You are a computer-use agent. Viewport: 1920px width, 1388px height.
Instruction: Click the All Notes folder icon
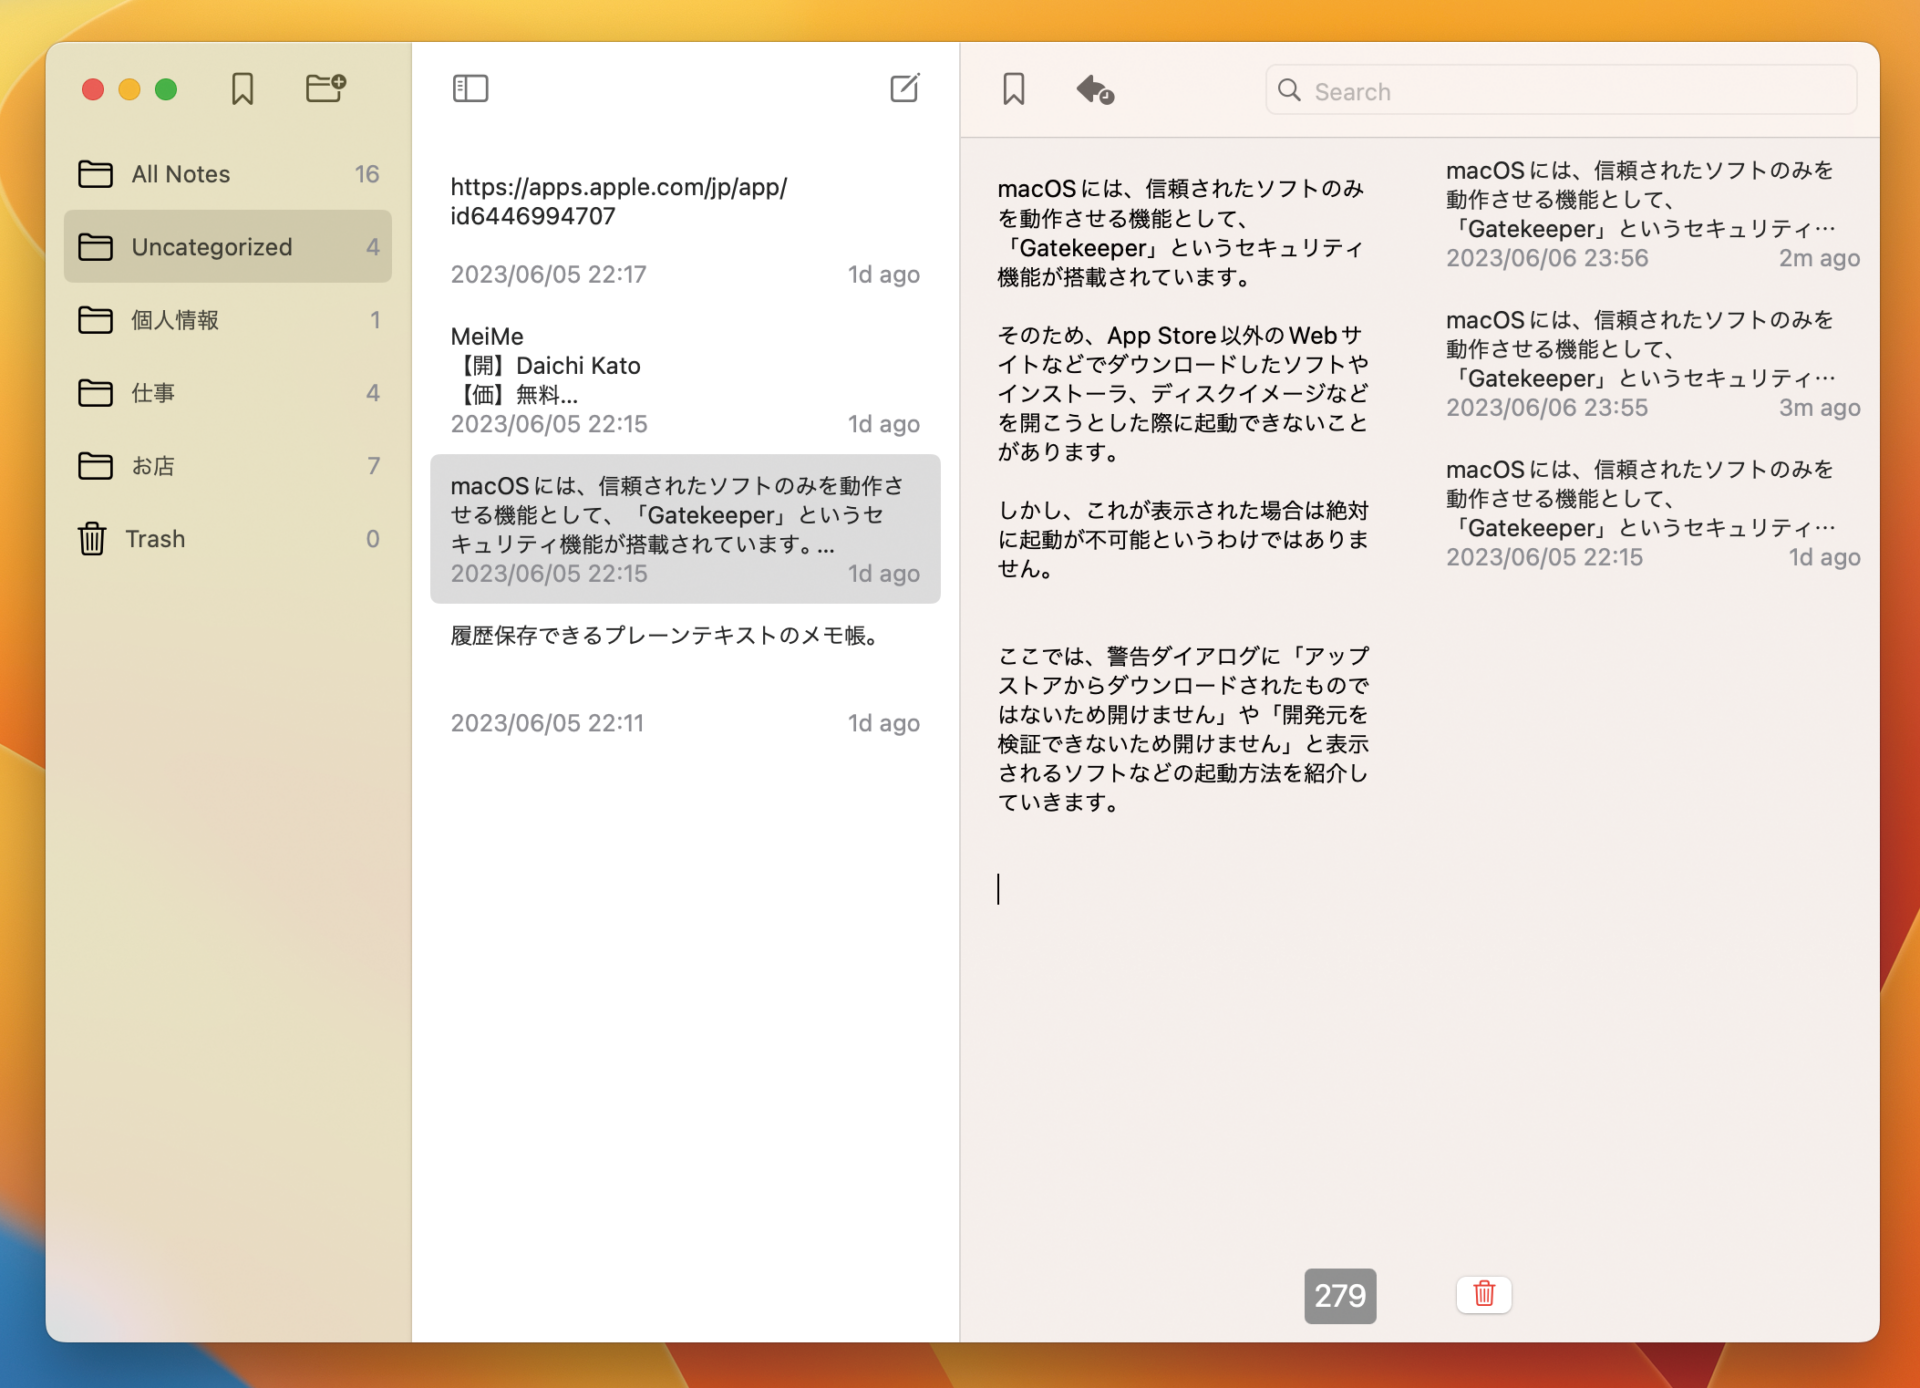point(95,174)
